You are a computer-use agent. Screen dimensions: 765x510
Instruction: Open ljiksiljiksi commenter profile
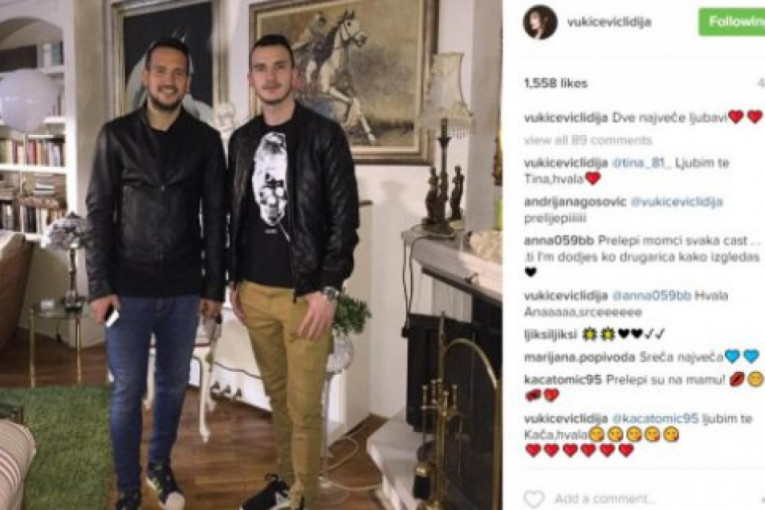(x=550, y=335)
